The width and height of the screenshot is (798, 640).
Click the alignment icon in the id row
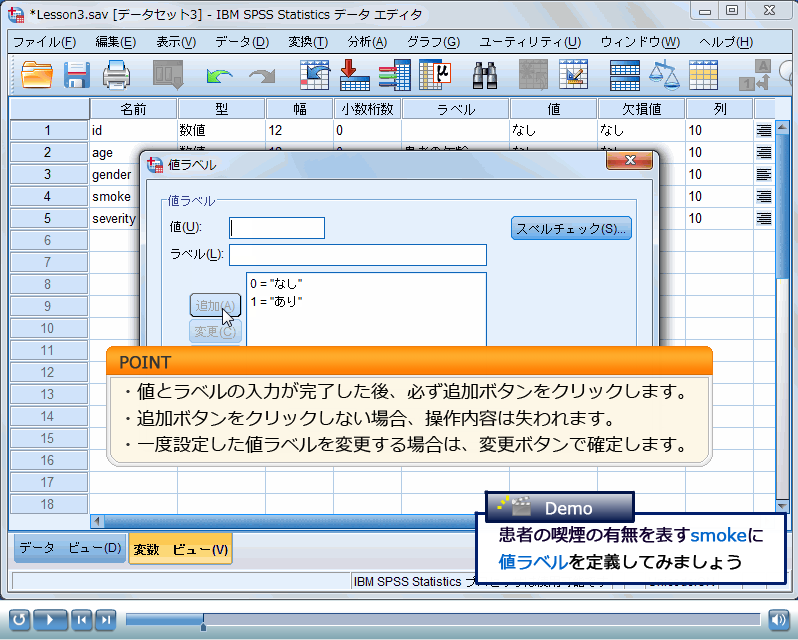763,131
